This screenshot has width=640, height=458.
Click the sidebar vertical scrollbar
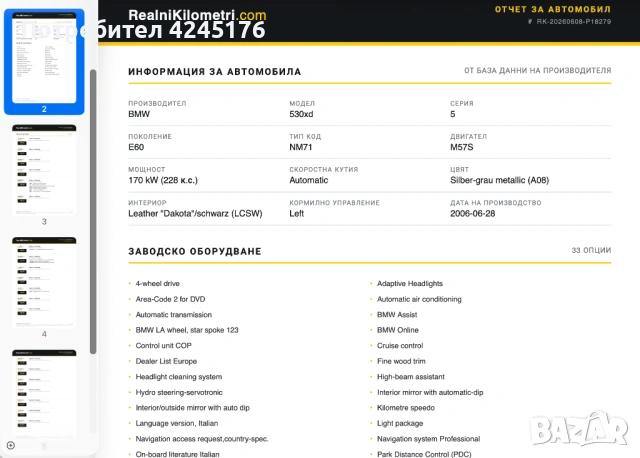point(93,211)
